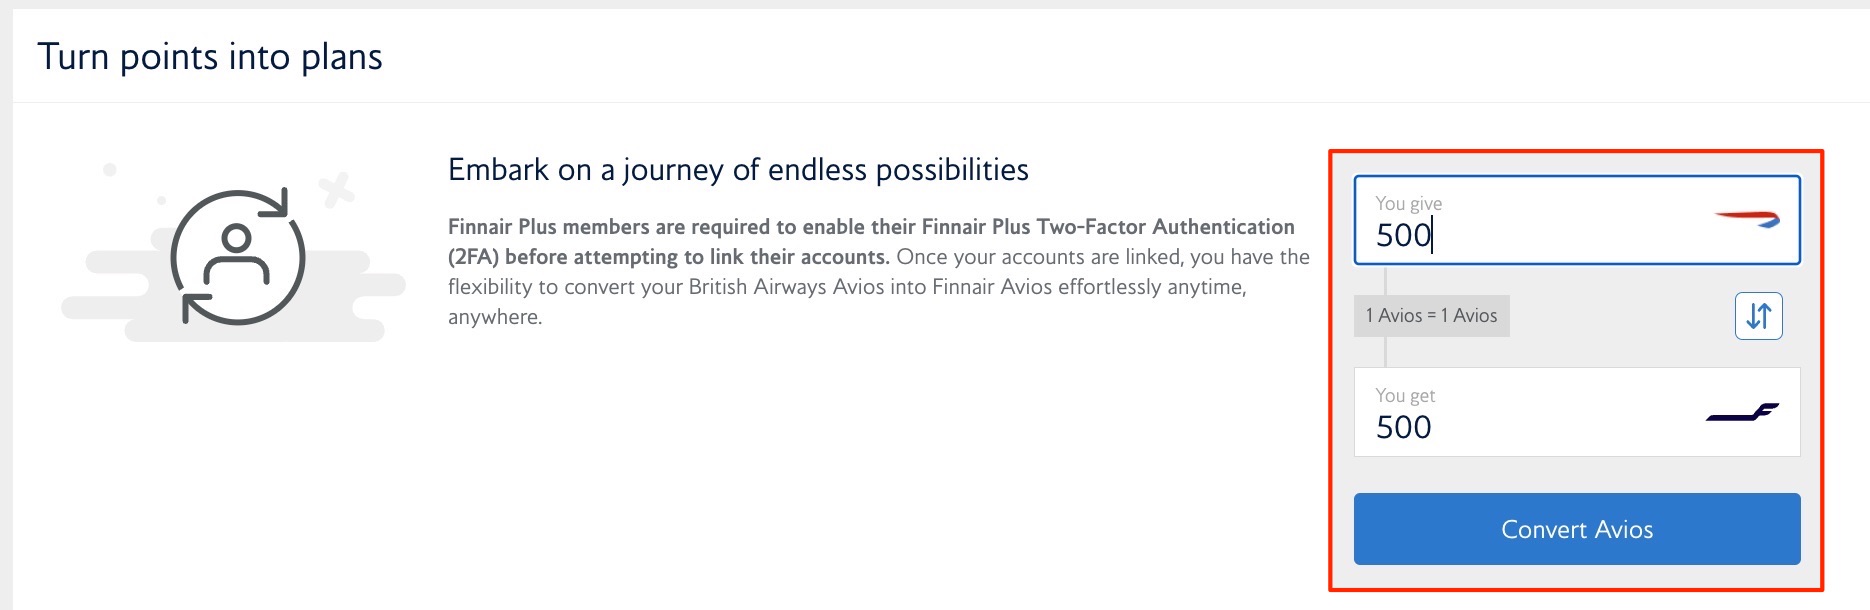Select the You give section label
1870x610 pixels.
(1408, 202)
